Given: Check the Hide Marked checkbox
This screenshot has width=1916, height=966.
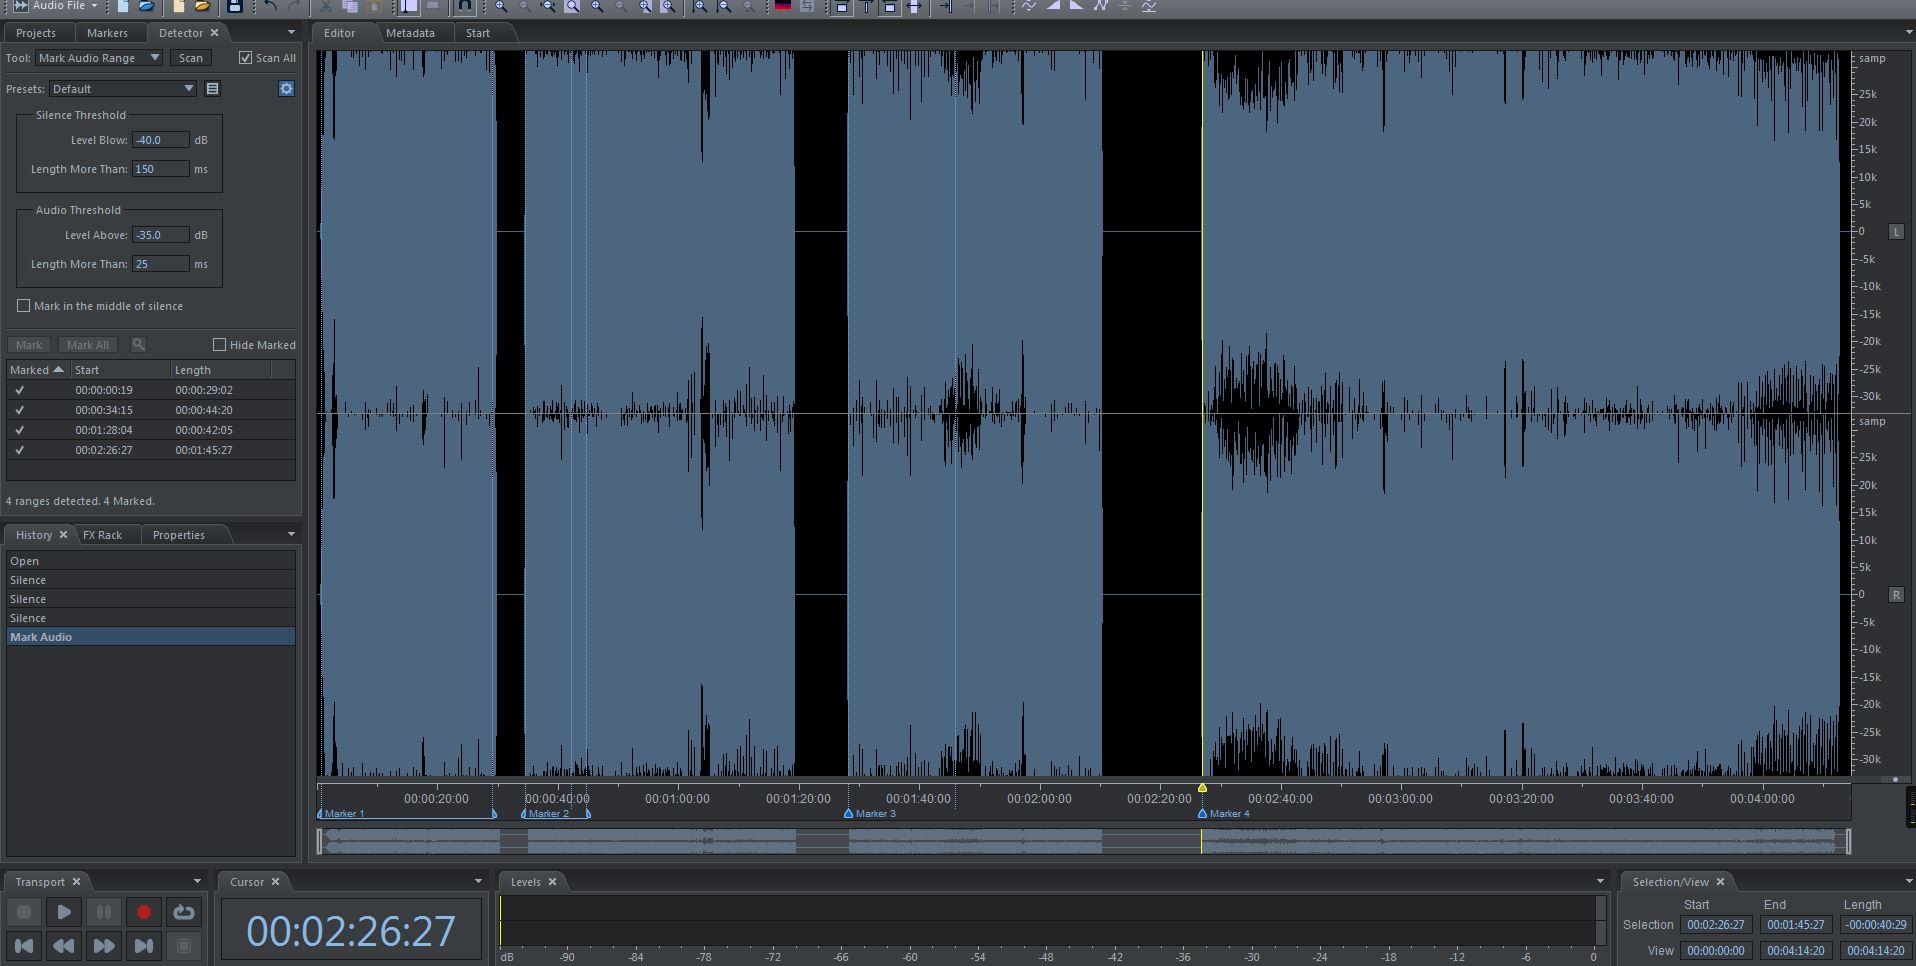Looking at the screenshot, I should [x=220, y=345].
